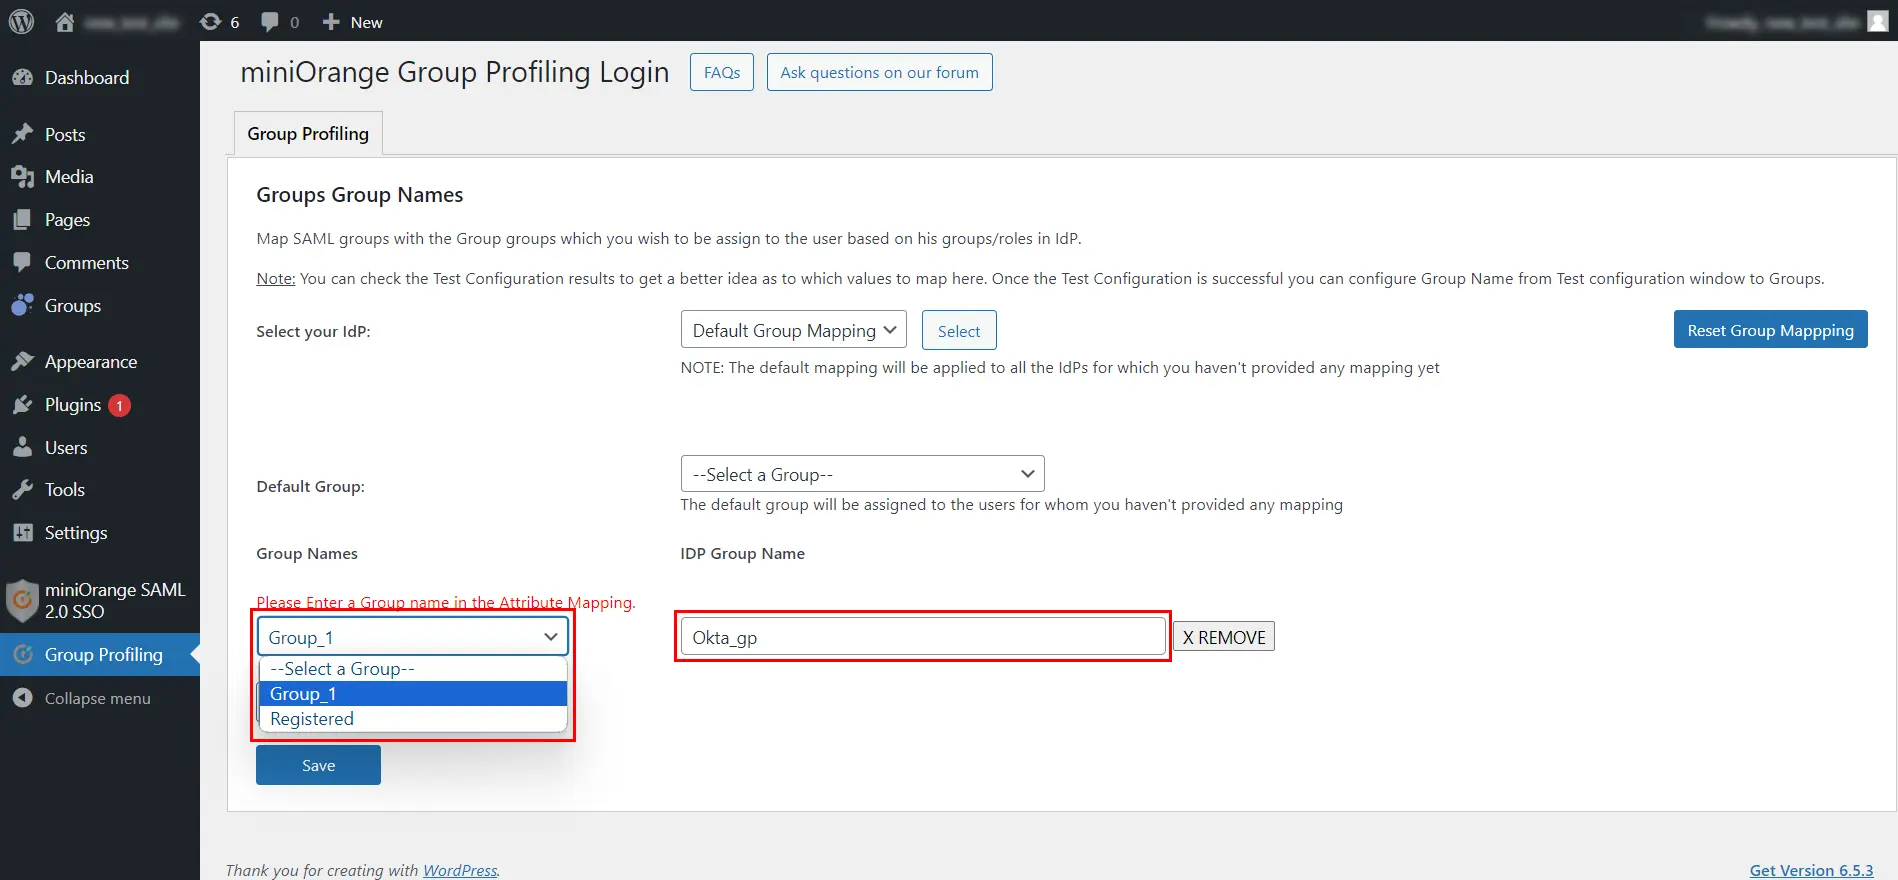Click the WordPress logo icon
Viewport: 1898px width, 880px height.
click(x=21, y=21)
